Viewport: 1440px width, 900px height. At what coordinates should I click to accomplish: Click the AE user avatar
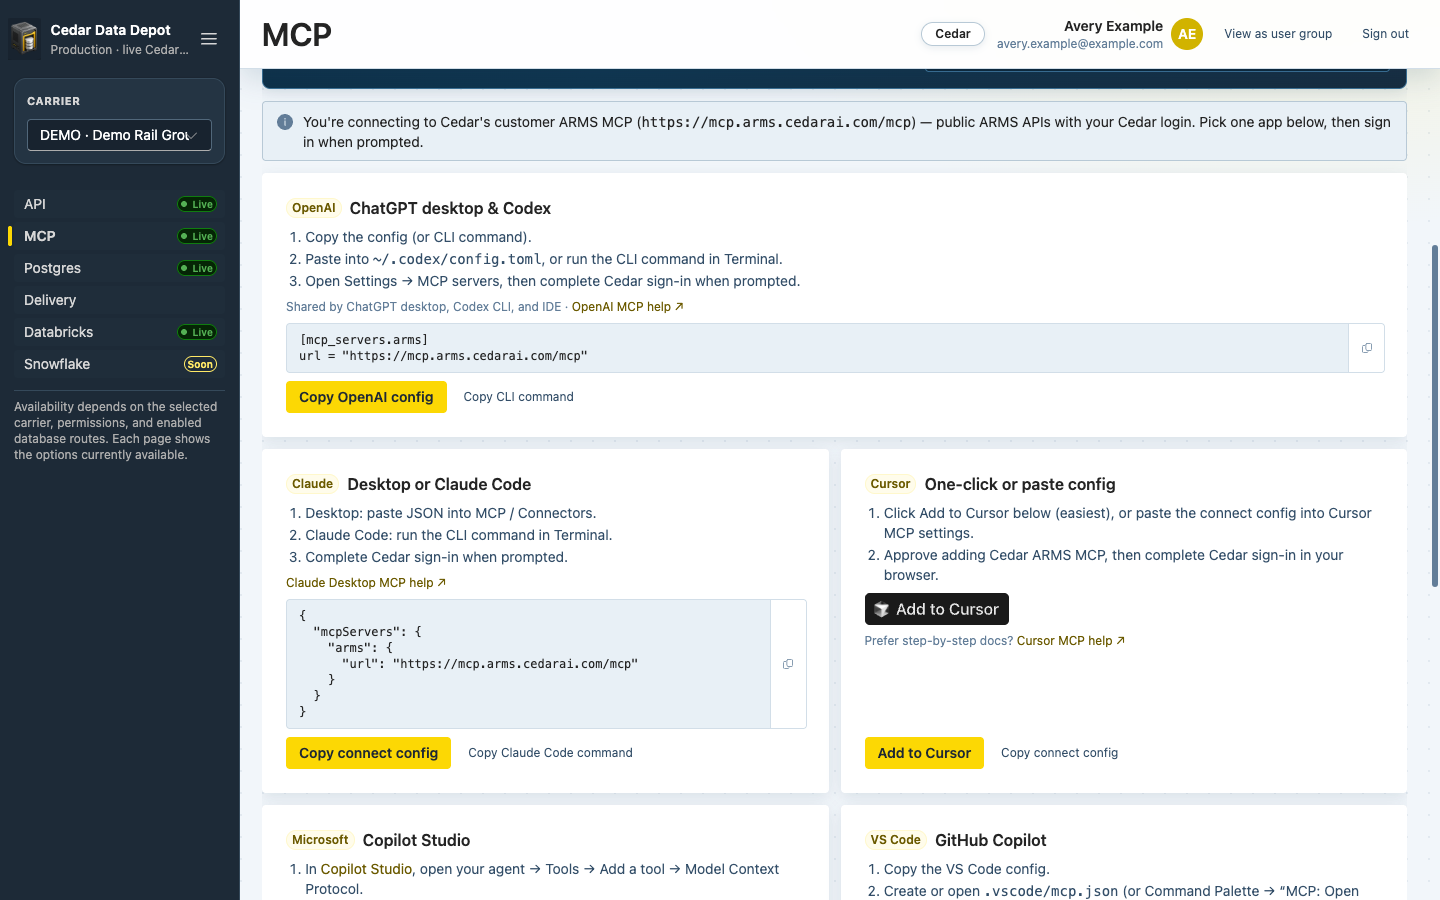tap(1187, 34)
